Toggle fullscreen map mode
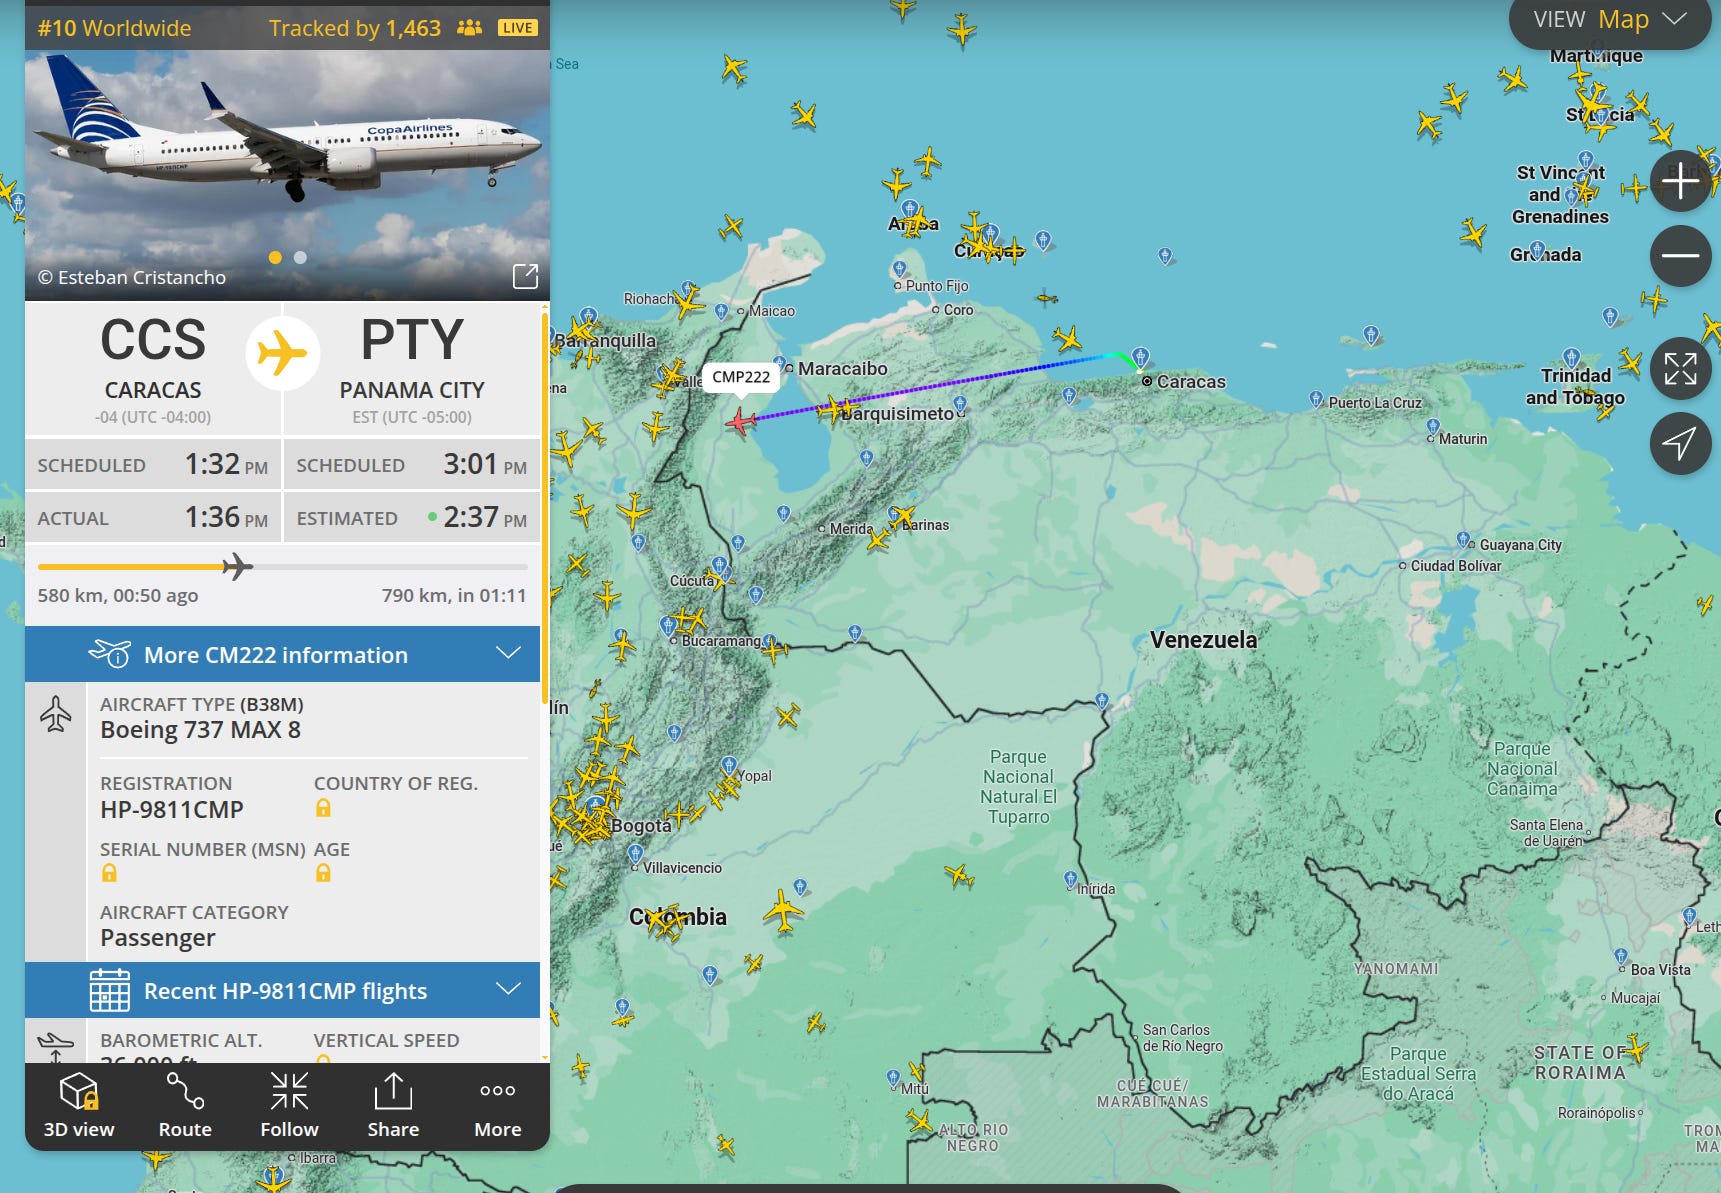 coord(1680,368)
